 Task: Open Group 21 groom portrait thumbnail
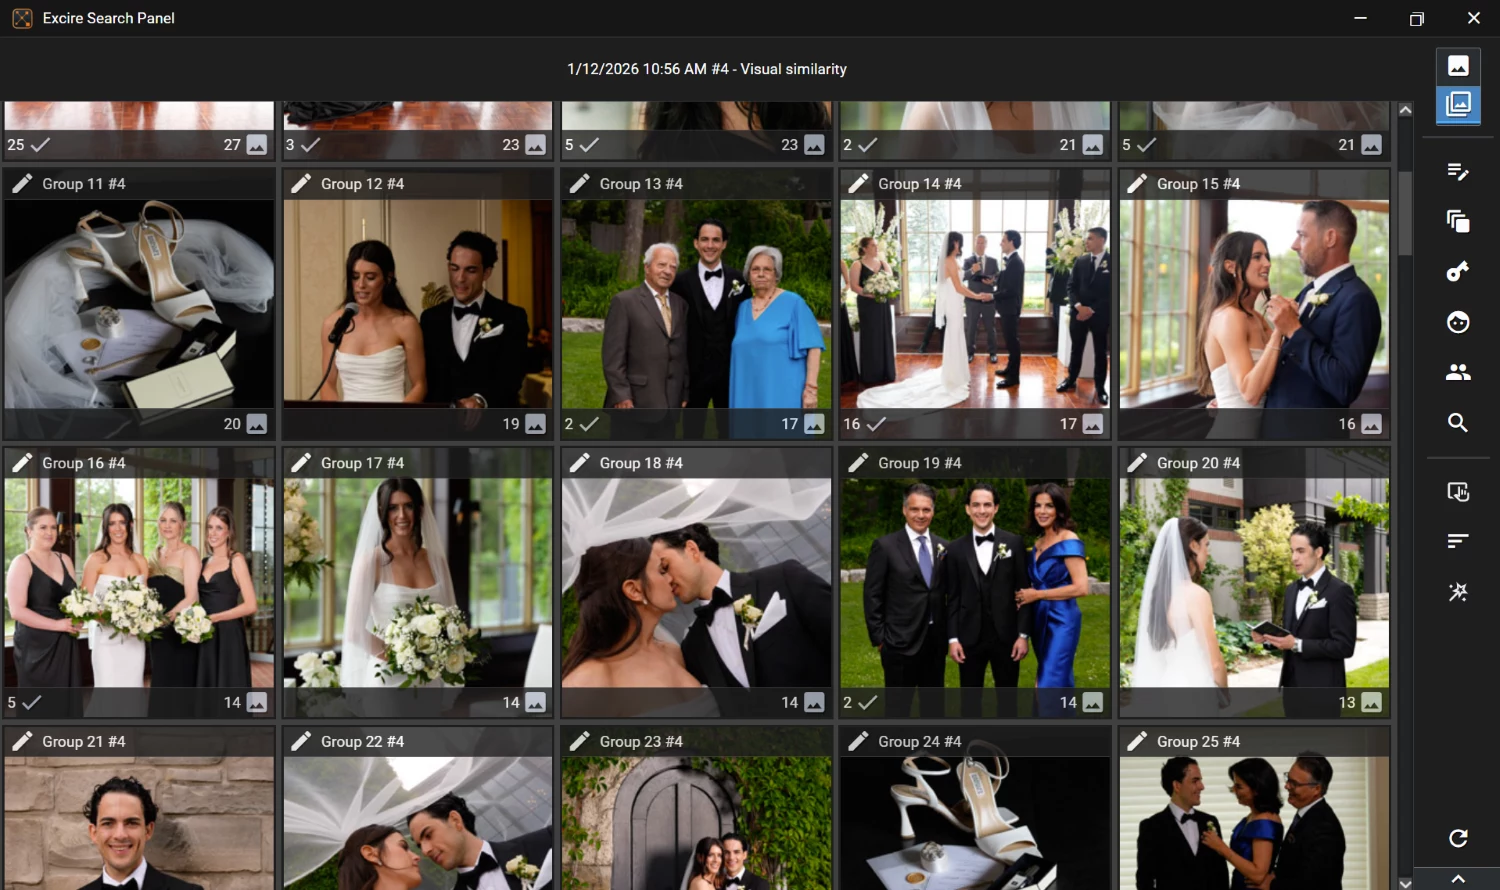point(139,824)
